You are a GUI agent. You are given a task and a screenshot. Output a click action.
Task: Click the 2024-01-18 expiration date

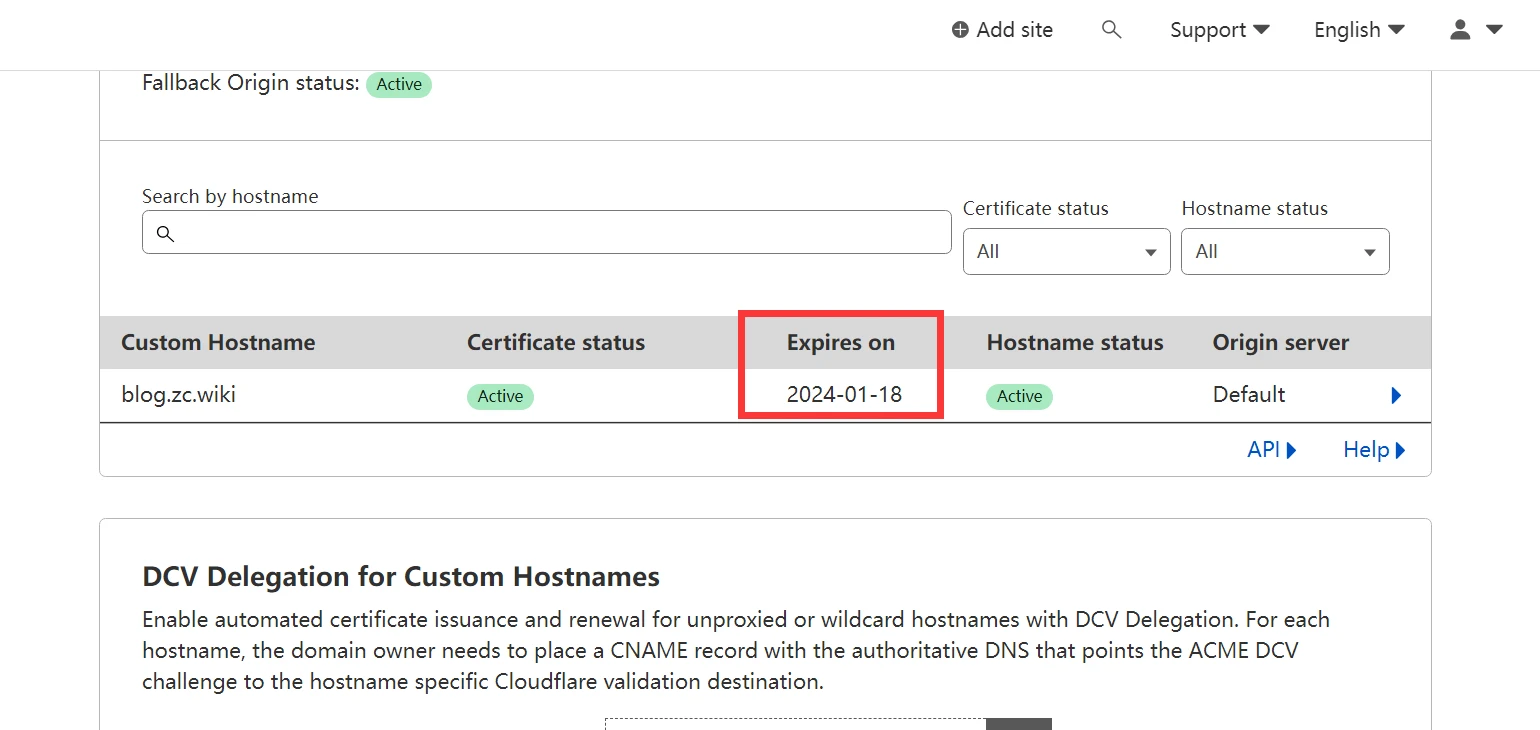[x=844, y=395]
